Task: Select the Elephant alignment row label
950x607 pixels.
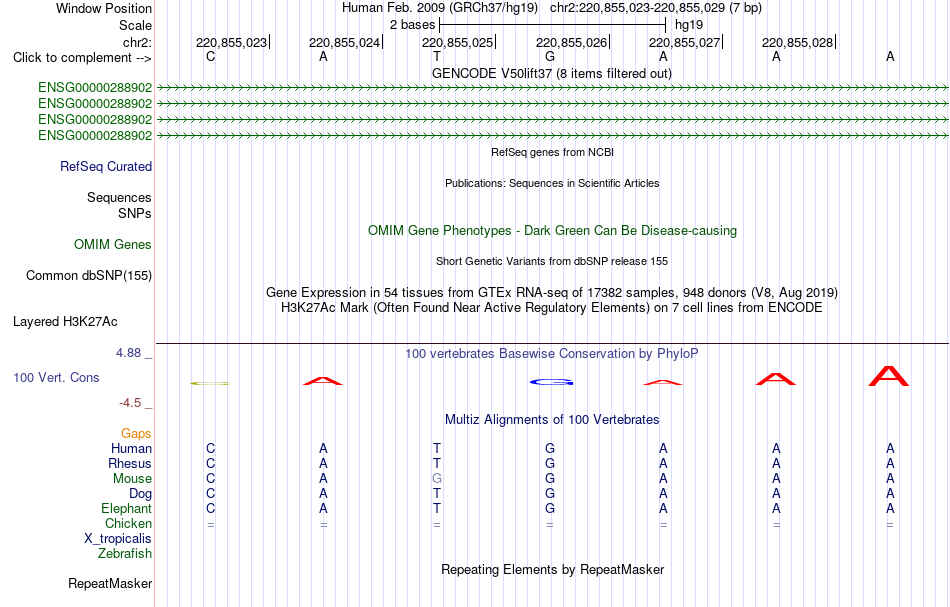Action: tap(127, 508)
